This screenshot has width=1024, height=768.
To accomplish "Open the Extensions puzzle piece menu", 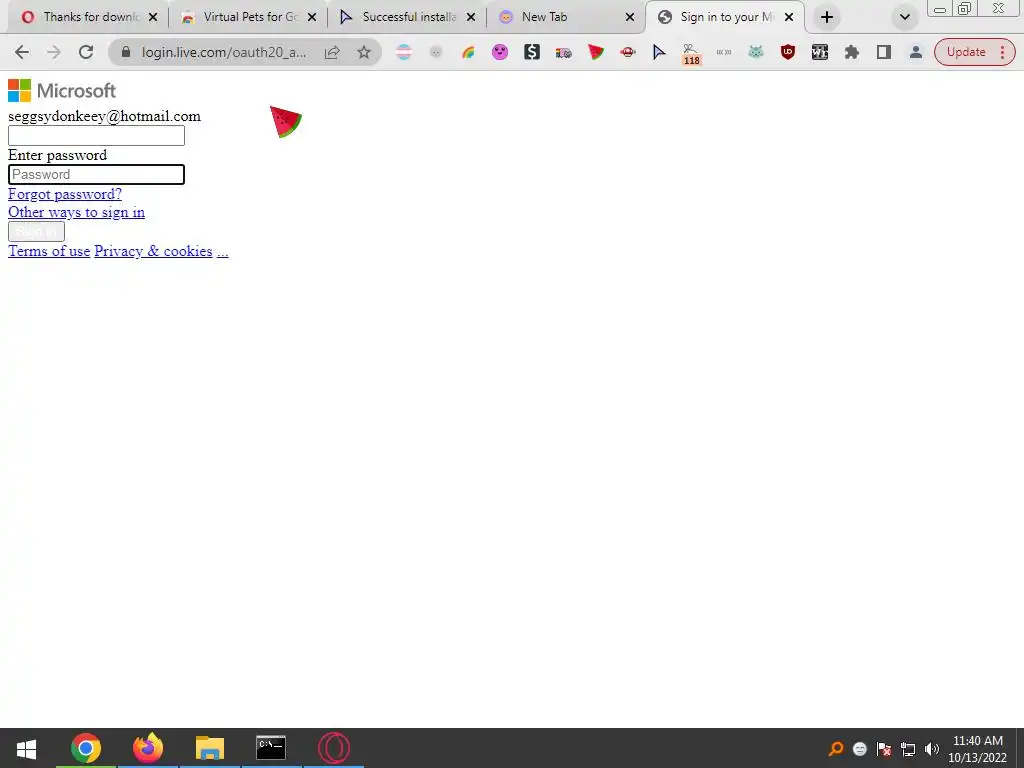I will 852,52.
